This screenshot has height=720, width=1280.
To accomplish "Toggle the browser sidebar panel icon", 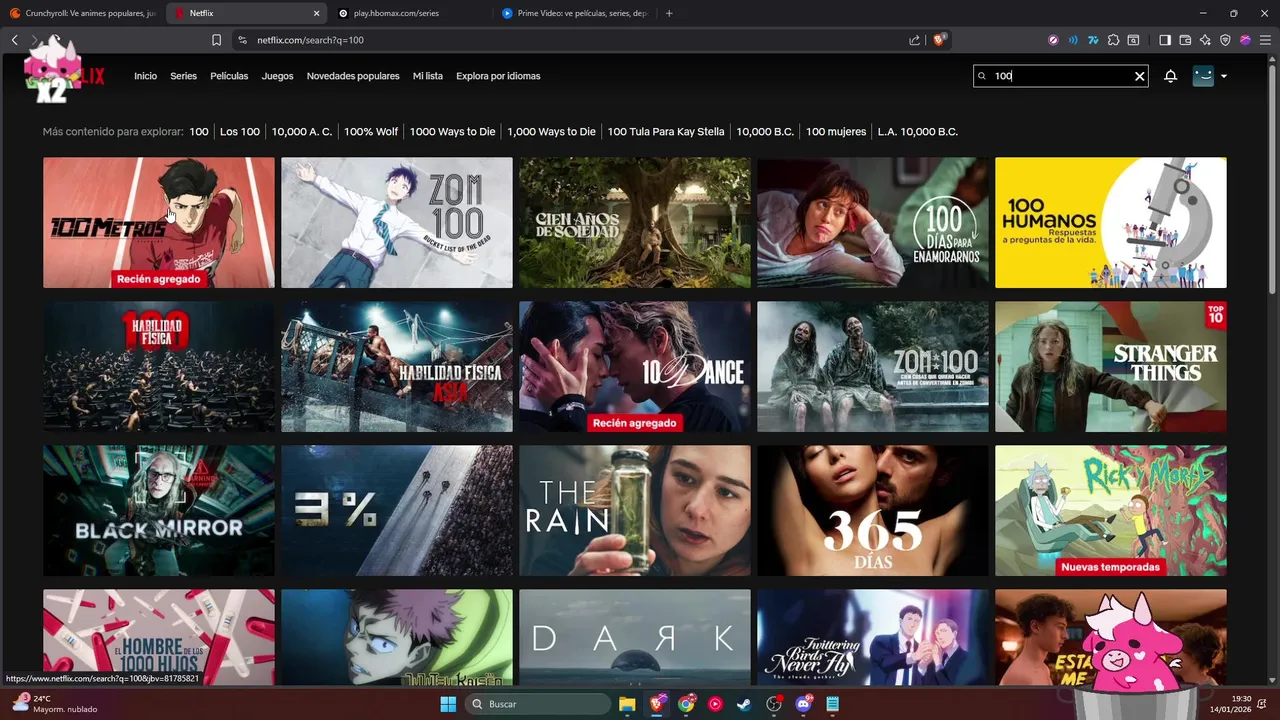I will 1165,40.
